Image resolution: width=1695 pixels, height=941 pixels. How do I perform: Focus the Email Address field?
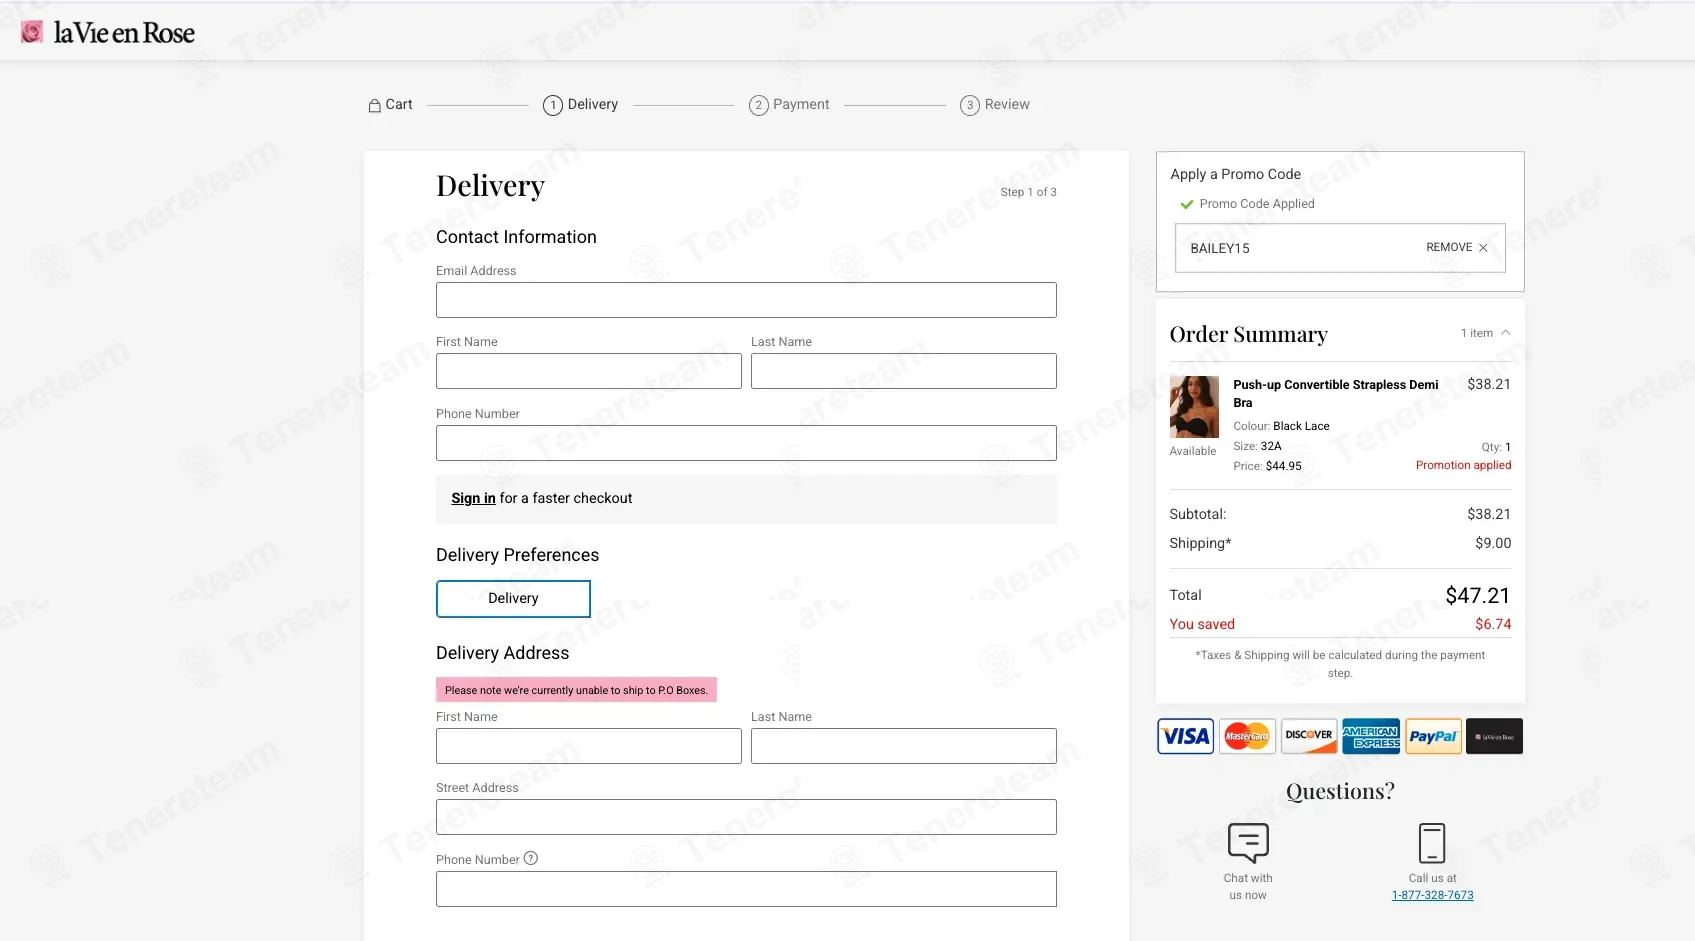[746, 300]
